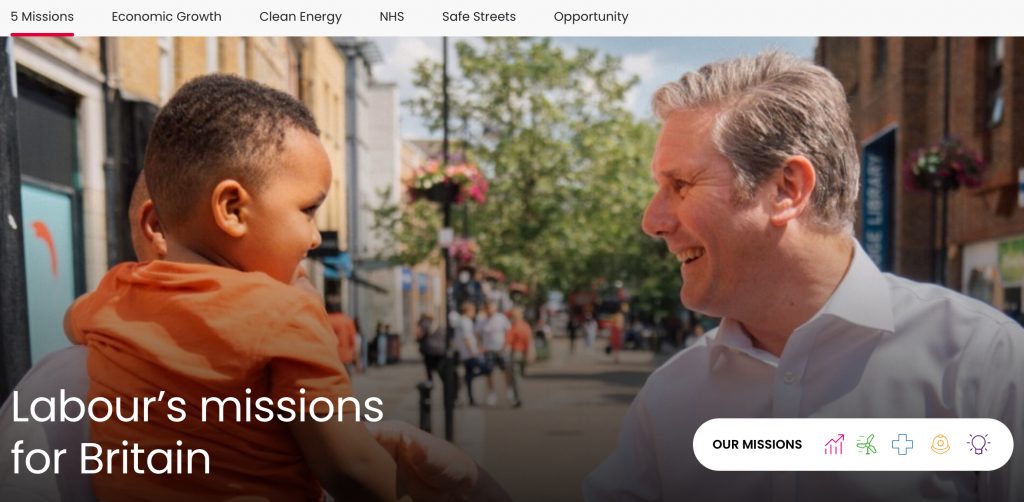Click the white missions pill background

click(853, 445)
